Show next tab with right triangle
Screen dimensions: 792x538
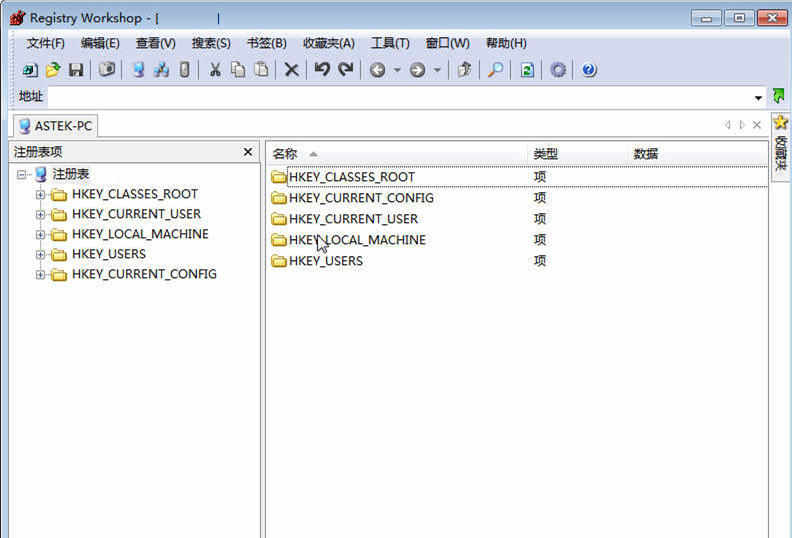point(742,125)
